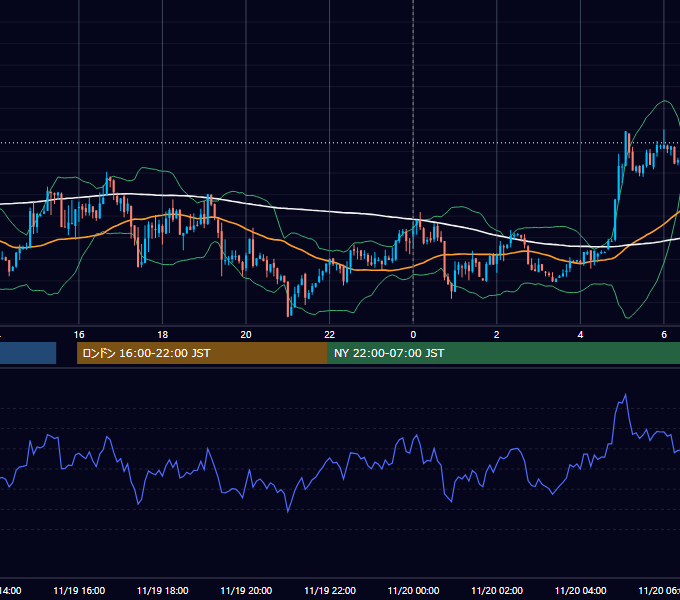This screenshot has height=600, width=680.
Task: Click hour label 4 on the upper axis
Action: coord(580,335)
